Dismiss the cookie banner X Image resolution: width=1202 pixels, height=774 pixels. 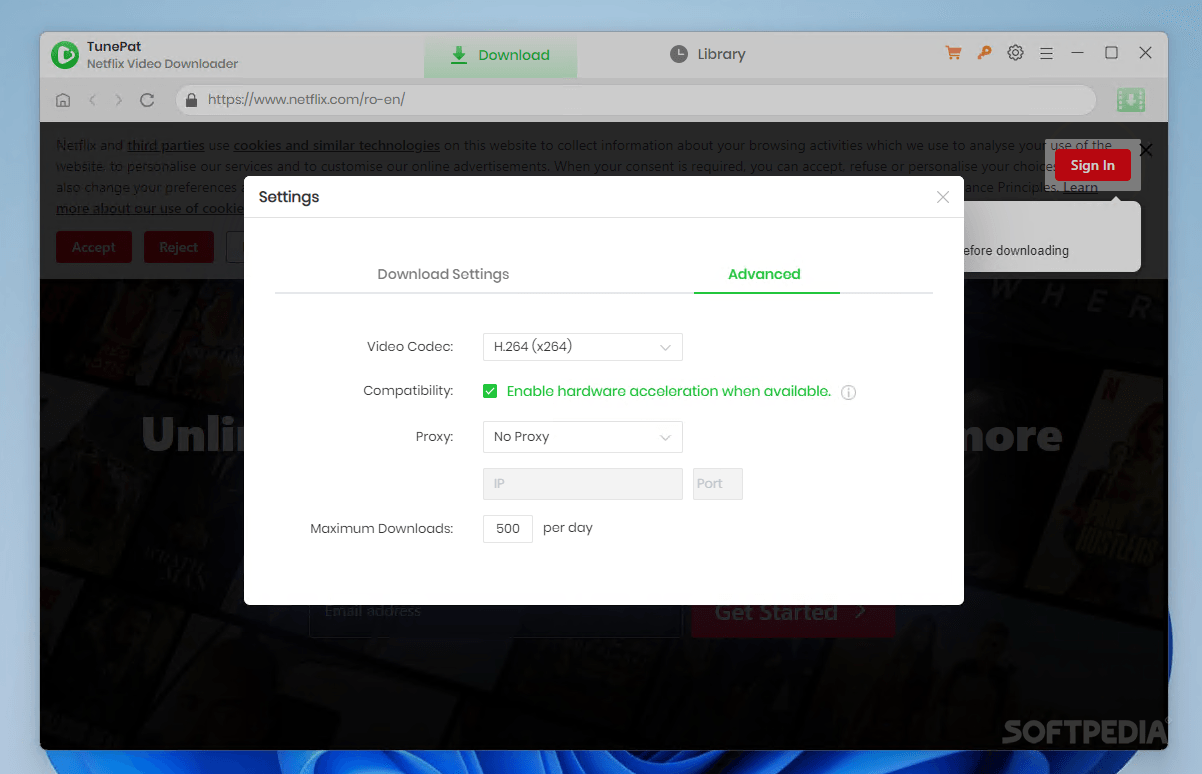coord(1146,150)
